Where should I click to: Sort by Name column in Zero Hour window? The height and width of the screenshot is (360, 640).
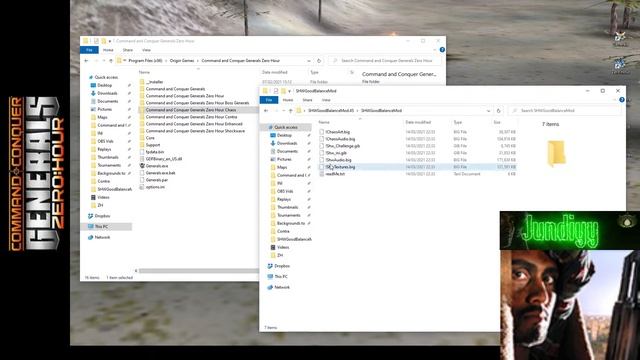pos(144,72)
